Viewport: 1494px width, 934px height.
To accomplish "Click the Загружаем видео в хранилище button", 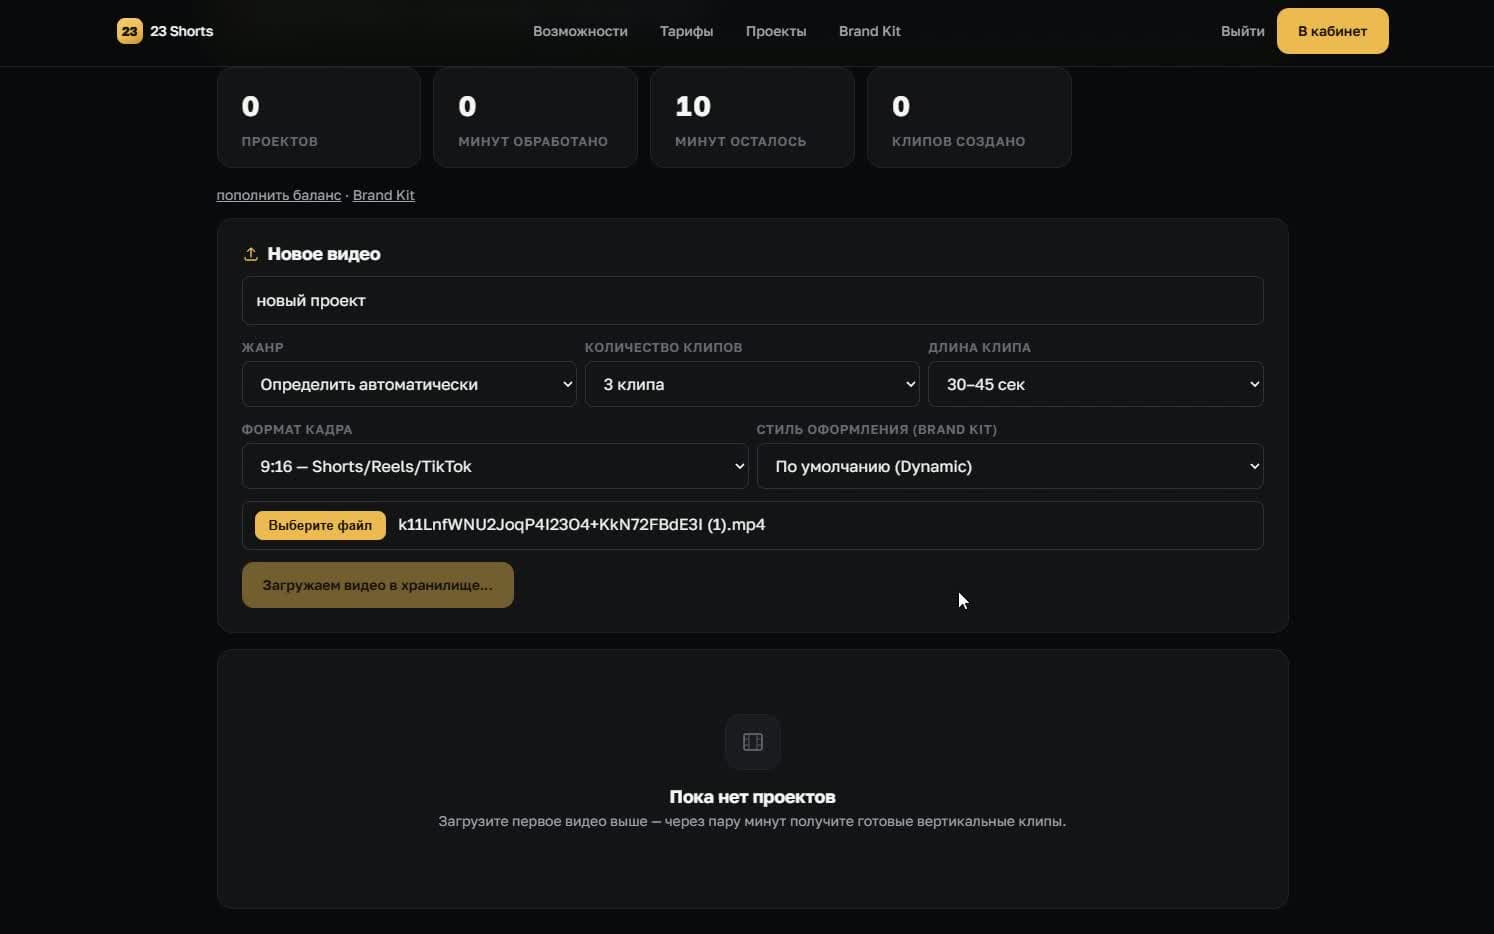I will click(x=378, y=585).
